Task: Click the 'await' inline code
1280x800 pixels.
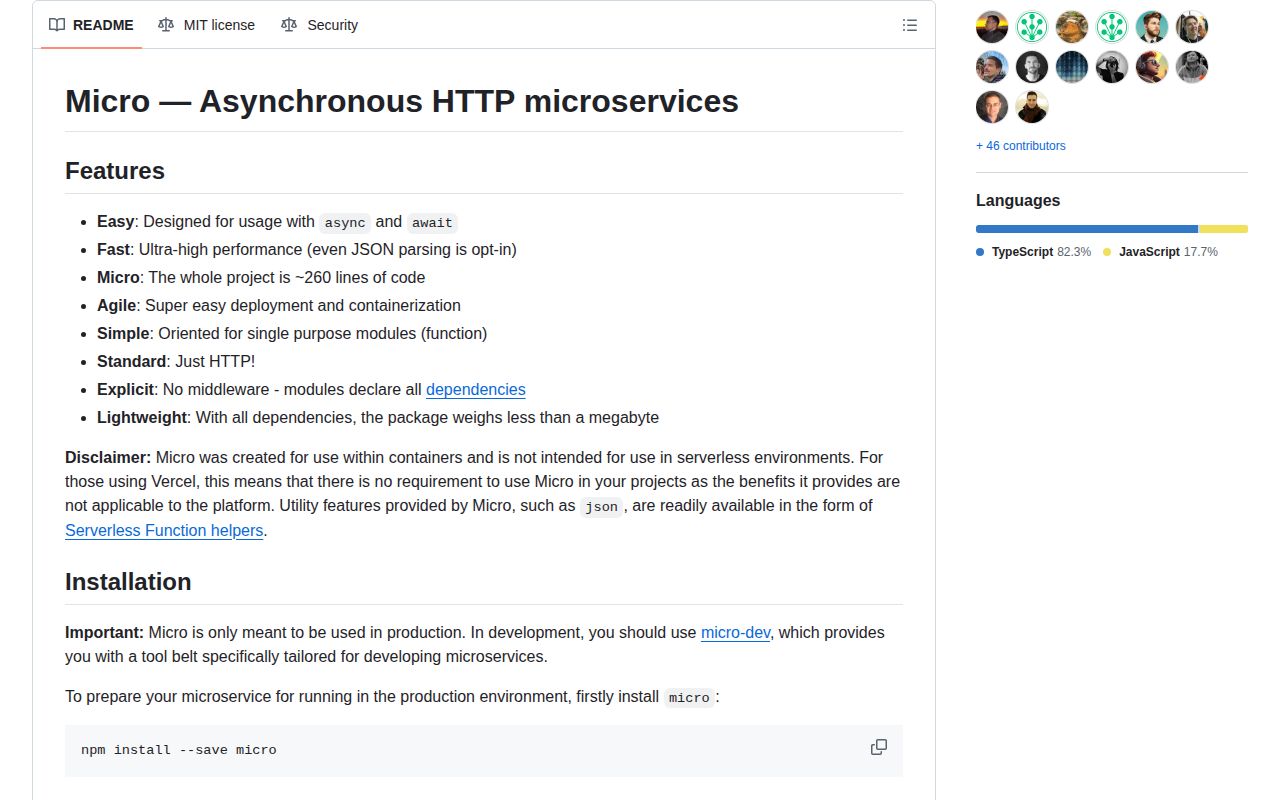Action: click(x=432, y=223)
